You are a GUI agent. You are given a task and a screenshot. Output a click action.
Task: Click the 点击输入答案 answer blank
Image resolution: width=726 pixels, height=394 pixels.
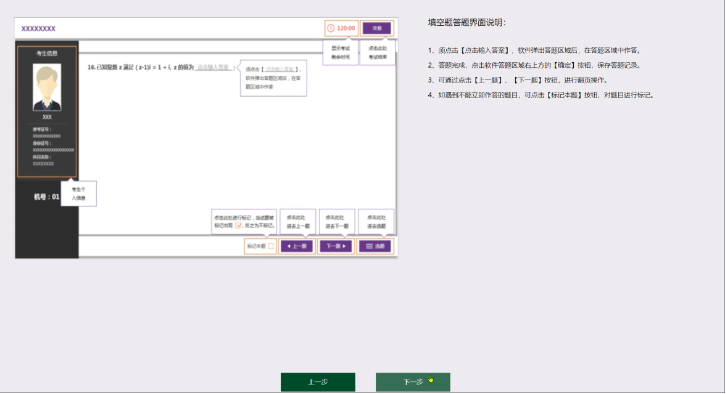tap(213, 68)
